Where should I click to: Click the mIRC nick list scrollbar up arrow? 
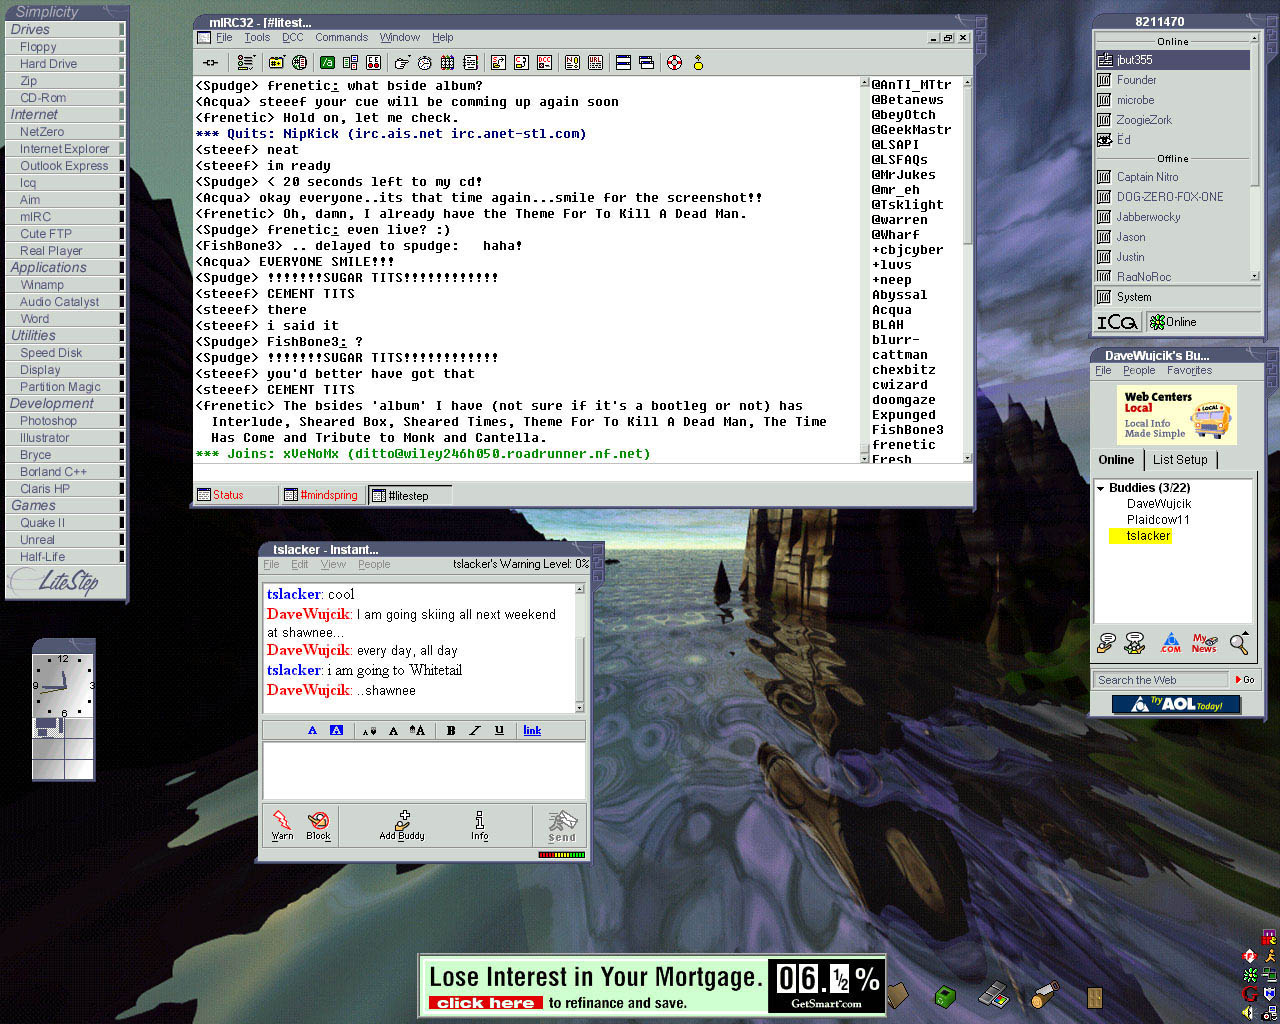pyautogui.click(x=967, y=83)
